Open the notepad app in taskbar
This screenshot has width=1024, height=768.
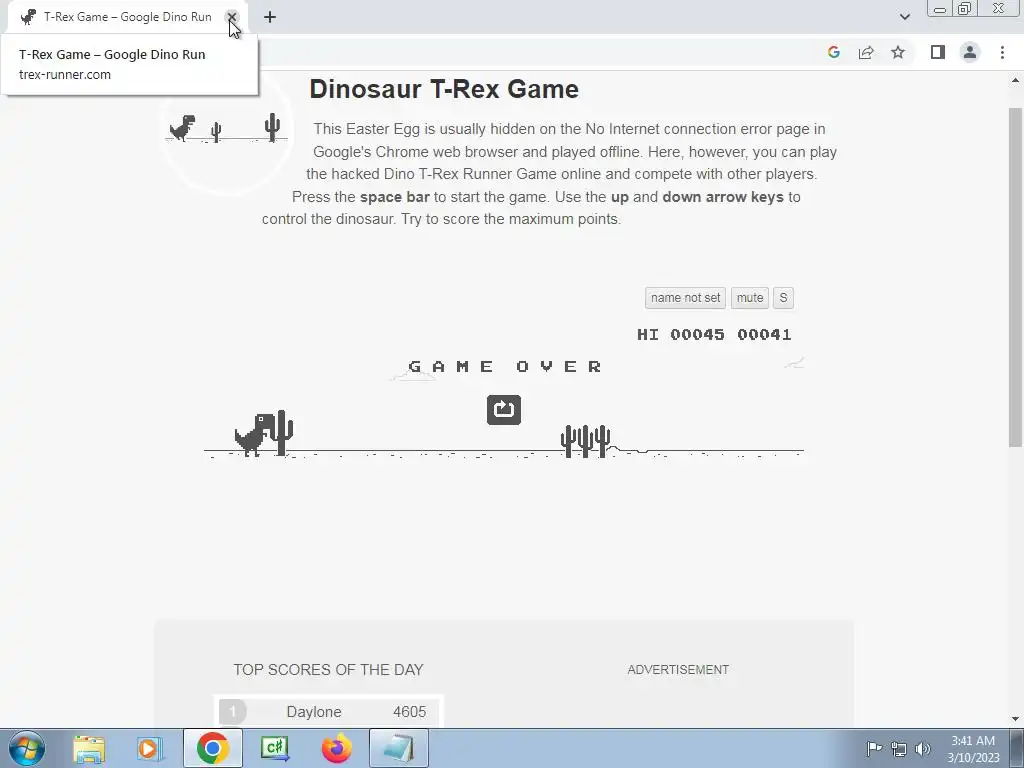398,748
